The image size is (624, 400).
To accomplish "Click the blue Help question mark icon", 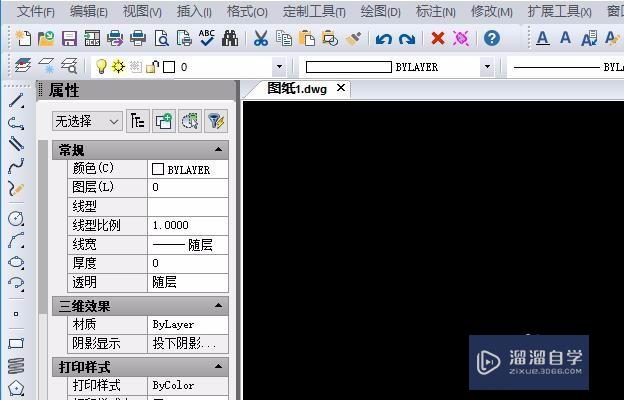I will tap(491, 39).
